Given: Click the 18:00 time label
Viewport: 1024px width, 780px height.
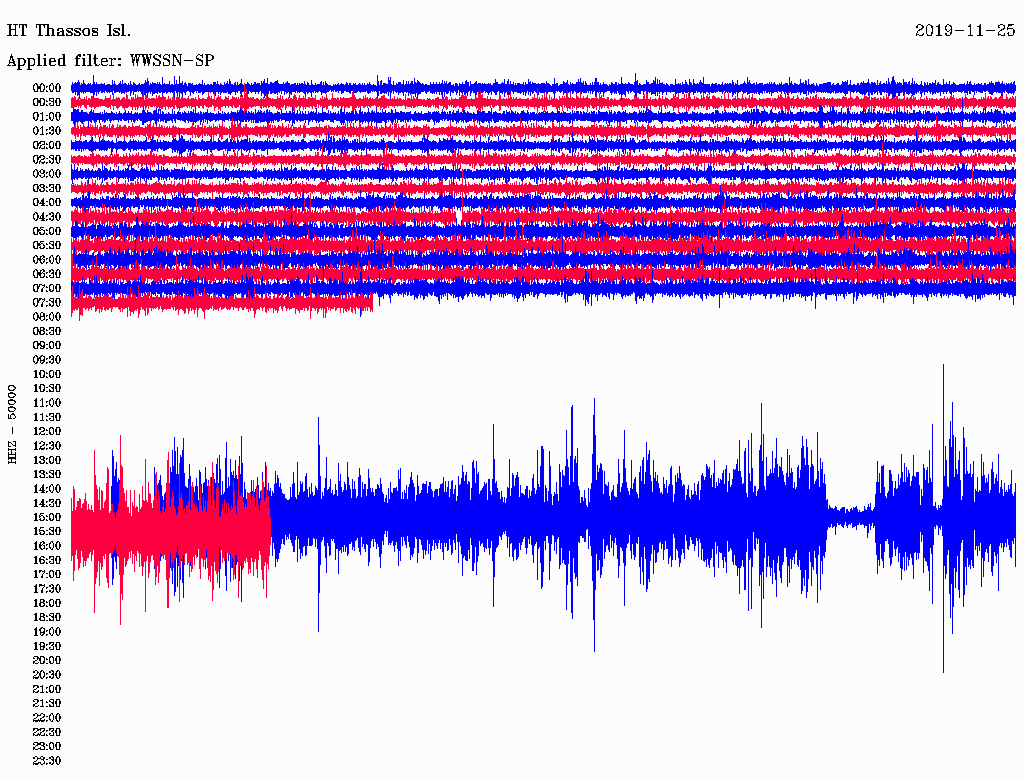Looking at the screenshot, I should (47, 603).
